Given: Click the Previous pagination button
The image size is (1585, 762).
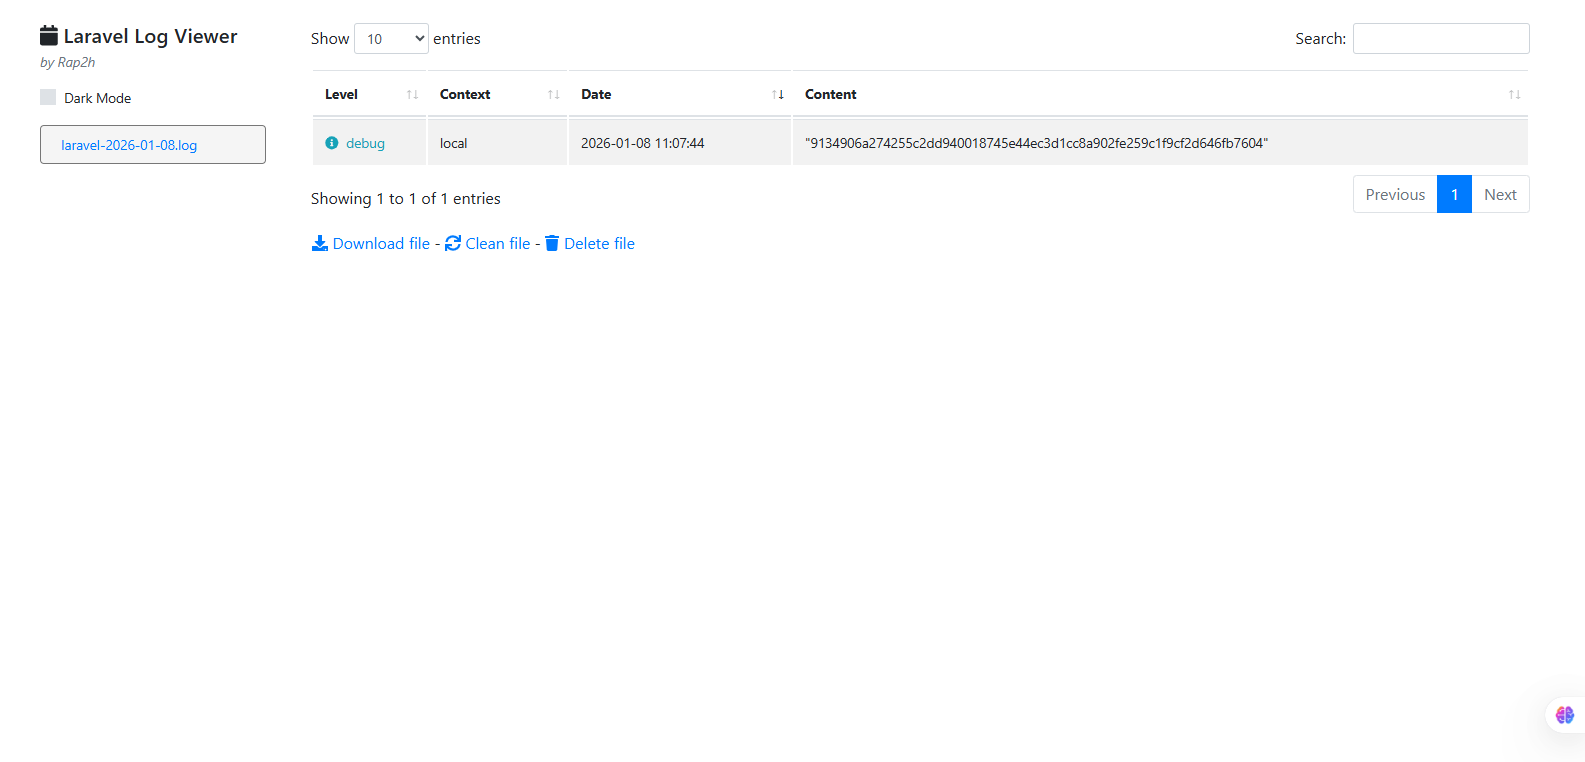Looking at the screenshot, I should click(x=1395, y=195).
